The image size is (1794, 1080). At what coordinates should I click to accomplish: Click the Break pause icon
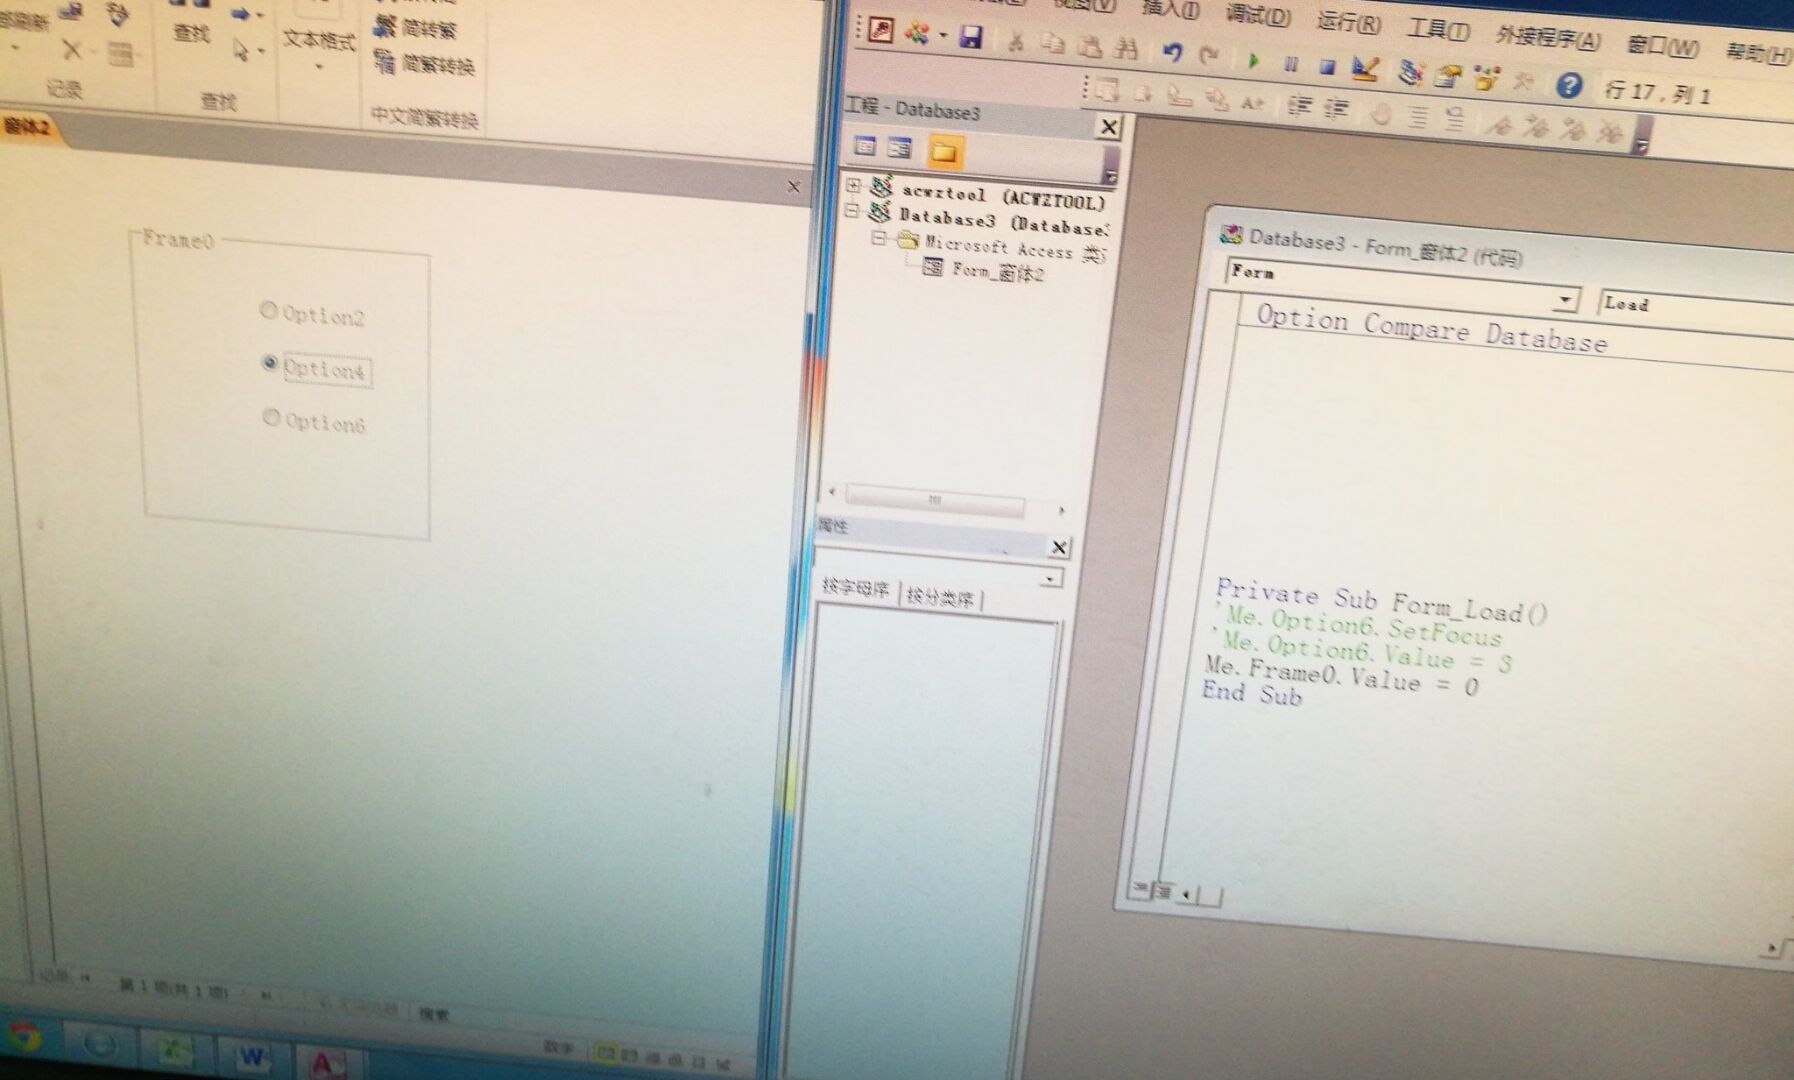[1291, 64]
